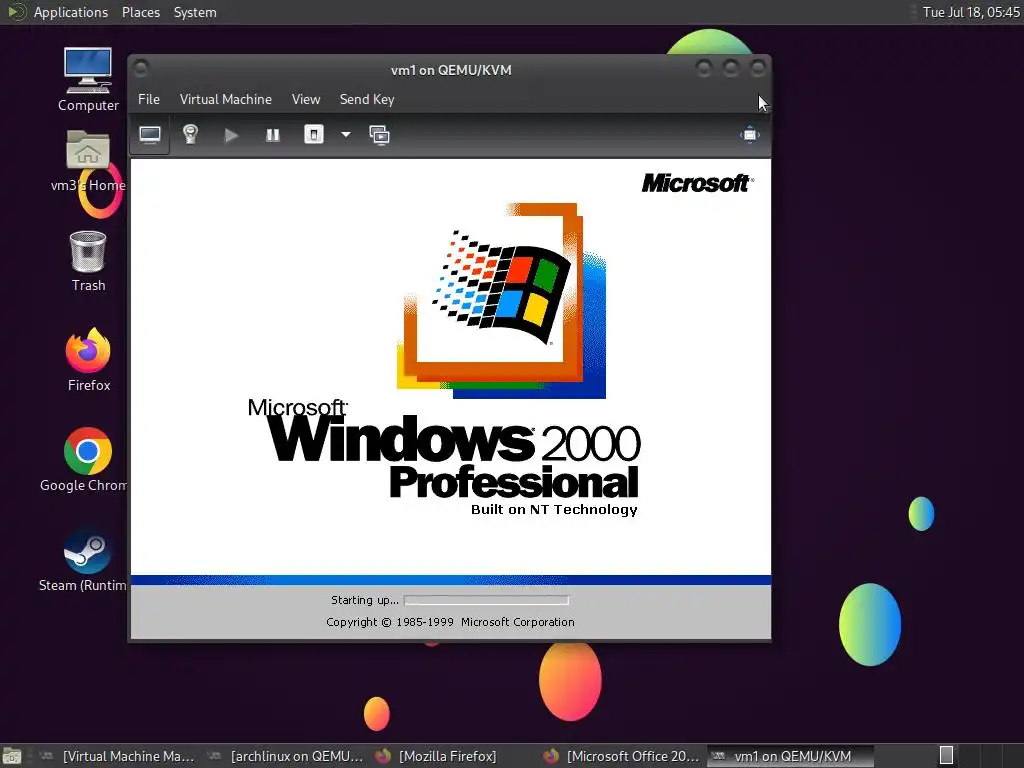Click vm1 on QEMU/KVM taskbar button

790,756
